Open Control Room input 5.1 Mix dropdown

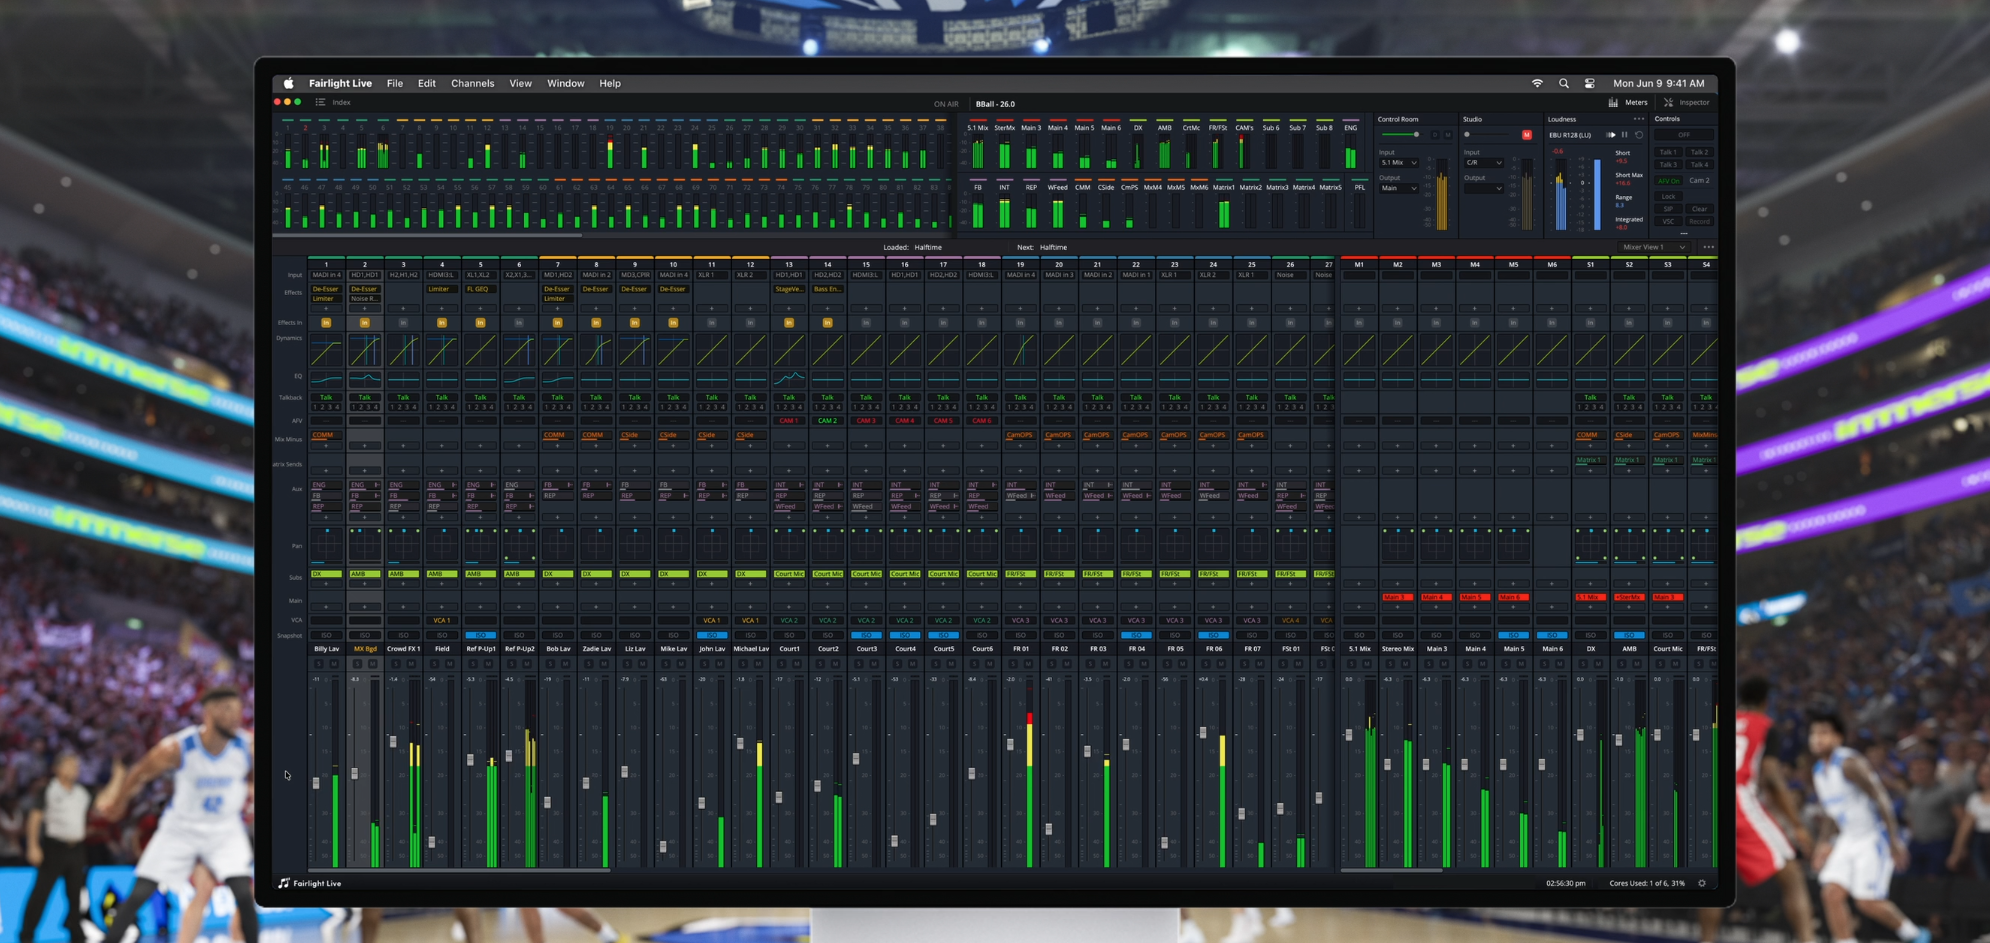click(1399, 163)
